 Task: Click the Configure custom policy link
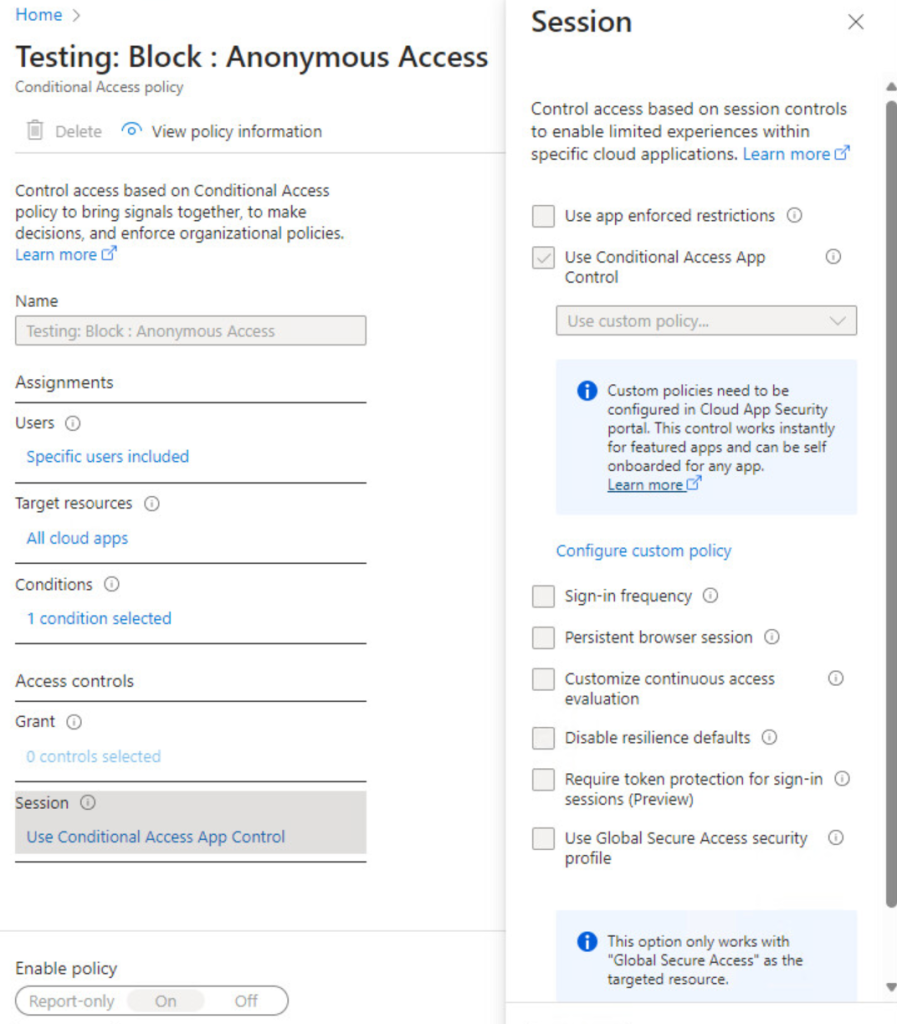click(x=643, y=551)
